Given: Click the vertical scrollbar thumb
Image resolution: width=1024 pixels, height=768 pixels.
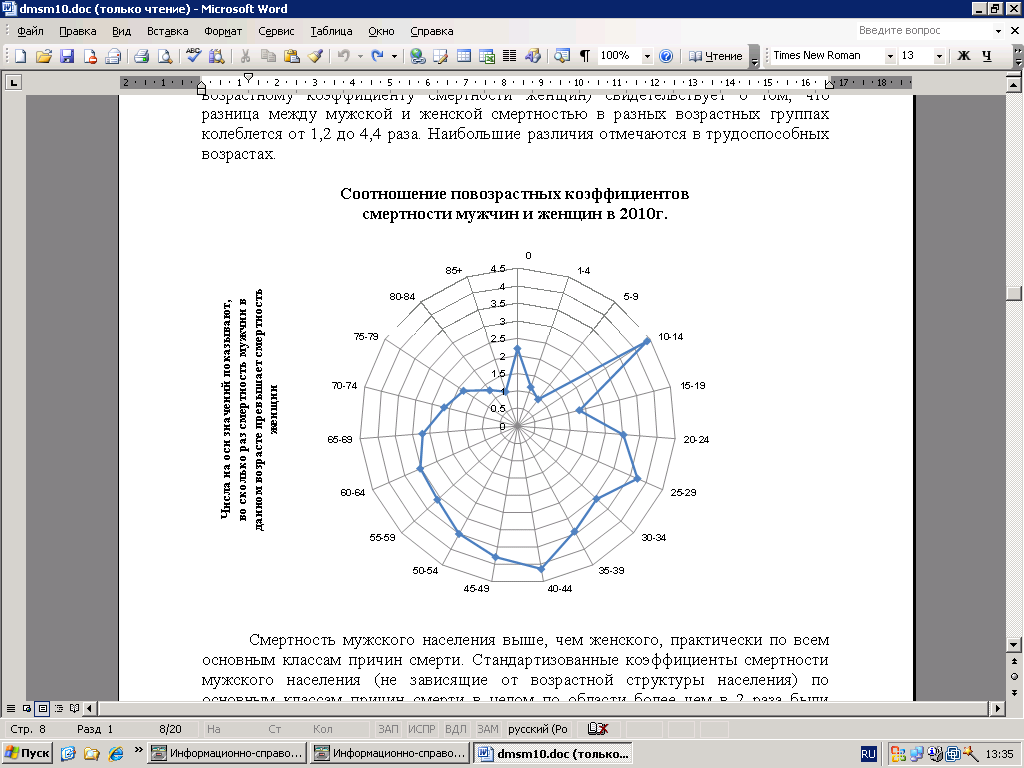Looking at the screenshot, I should click(1014, 293).
